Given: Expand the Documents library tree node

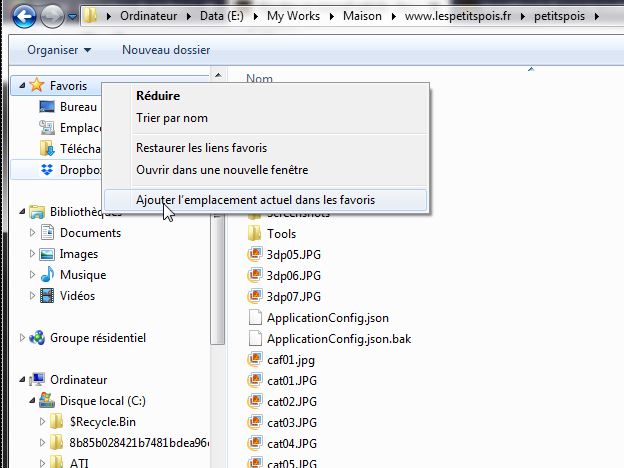Looking at the screenshot, I should click(x=32, y=233).
